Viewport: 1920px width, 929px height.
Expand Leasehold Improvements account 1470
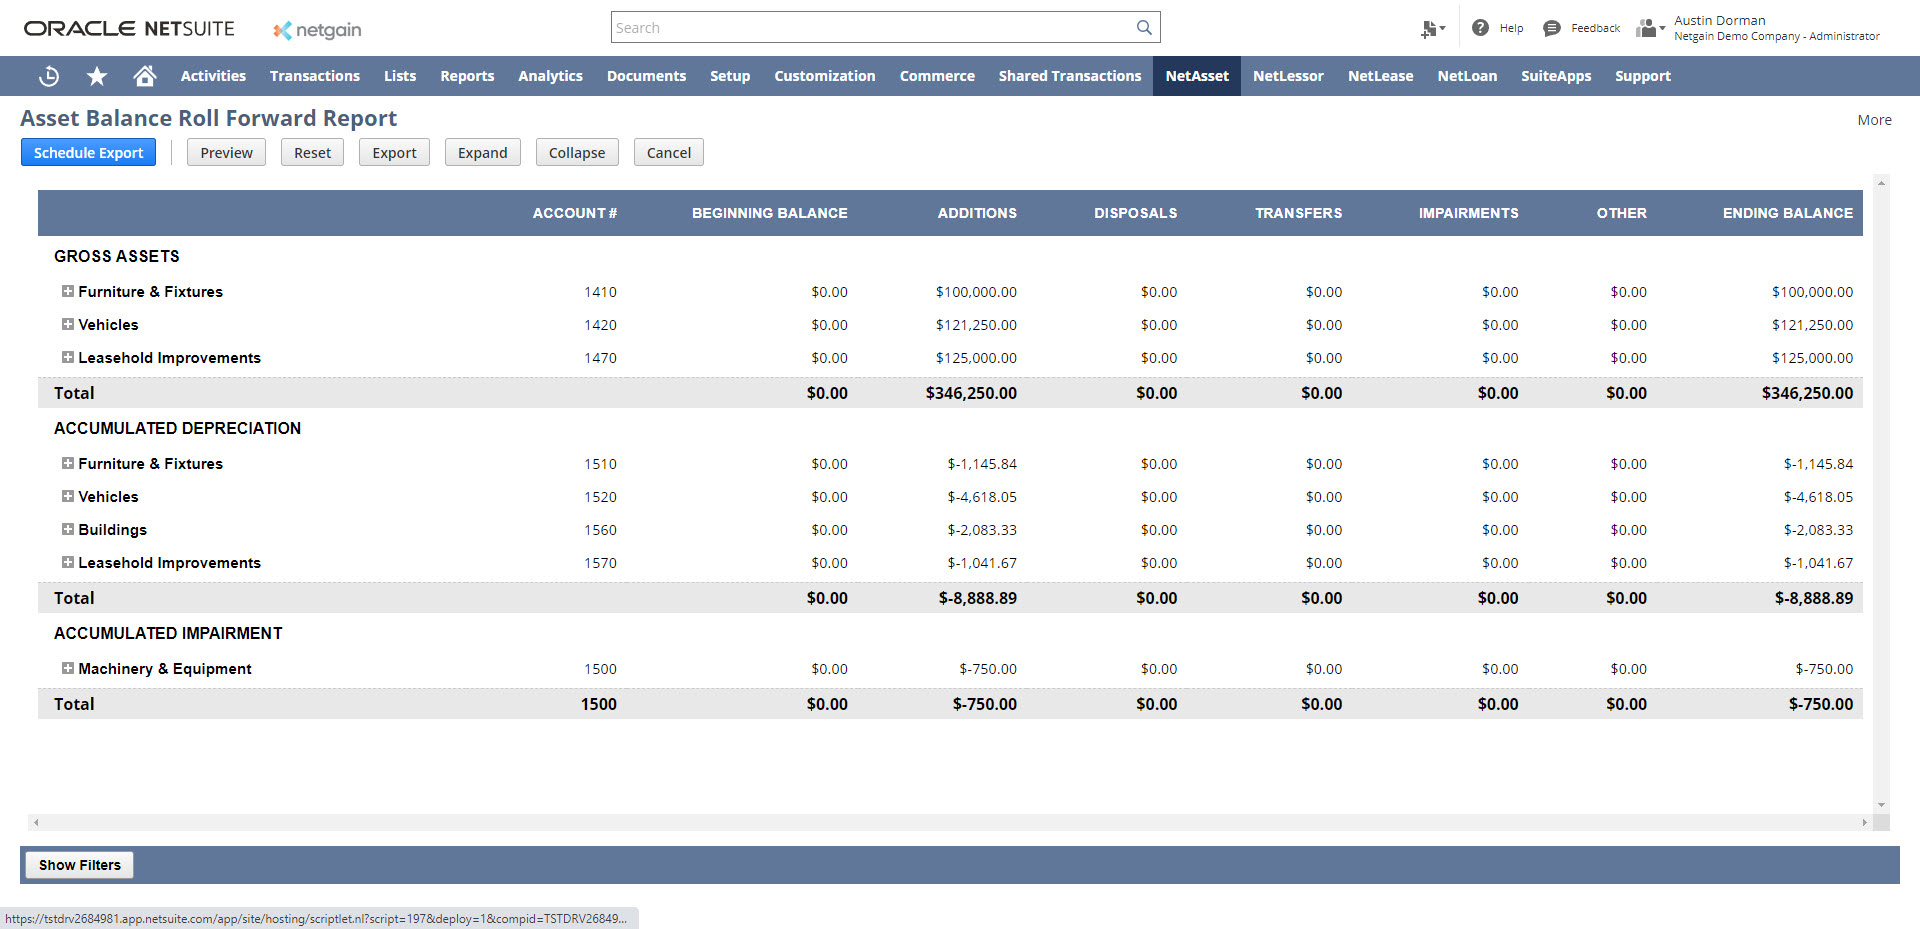(x=68, y=357)
